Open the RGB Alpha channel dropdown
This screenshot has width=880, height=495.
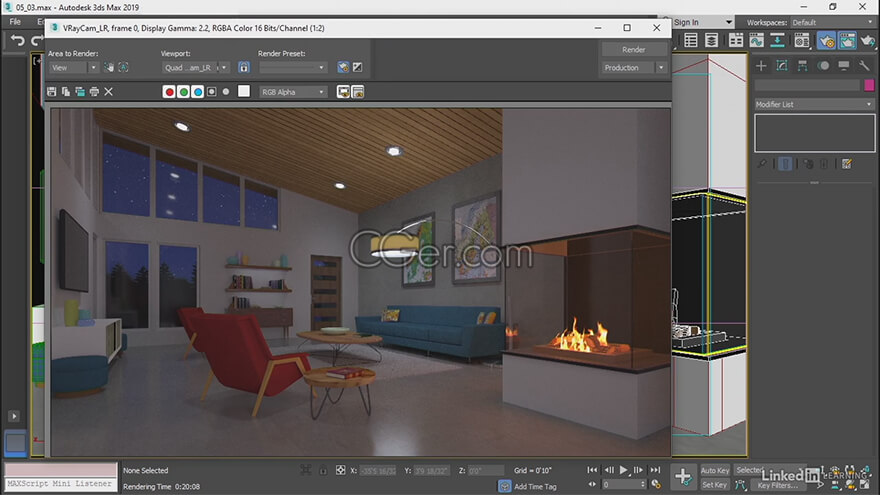pos(293,92)
